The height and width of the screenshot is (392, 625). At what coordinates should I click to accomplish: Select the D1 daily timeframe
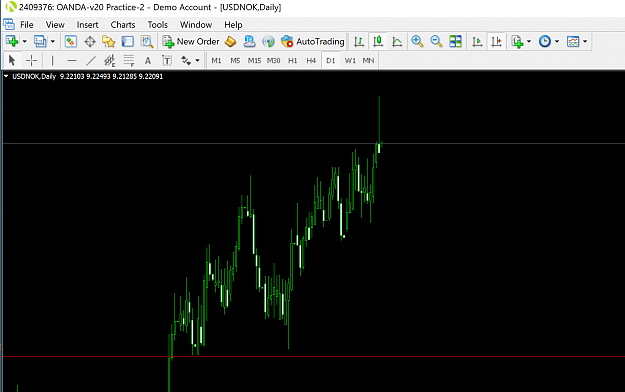tap(331, 61)
